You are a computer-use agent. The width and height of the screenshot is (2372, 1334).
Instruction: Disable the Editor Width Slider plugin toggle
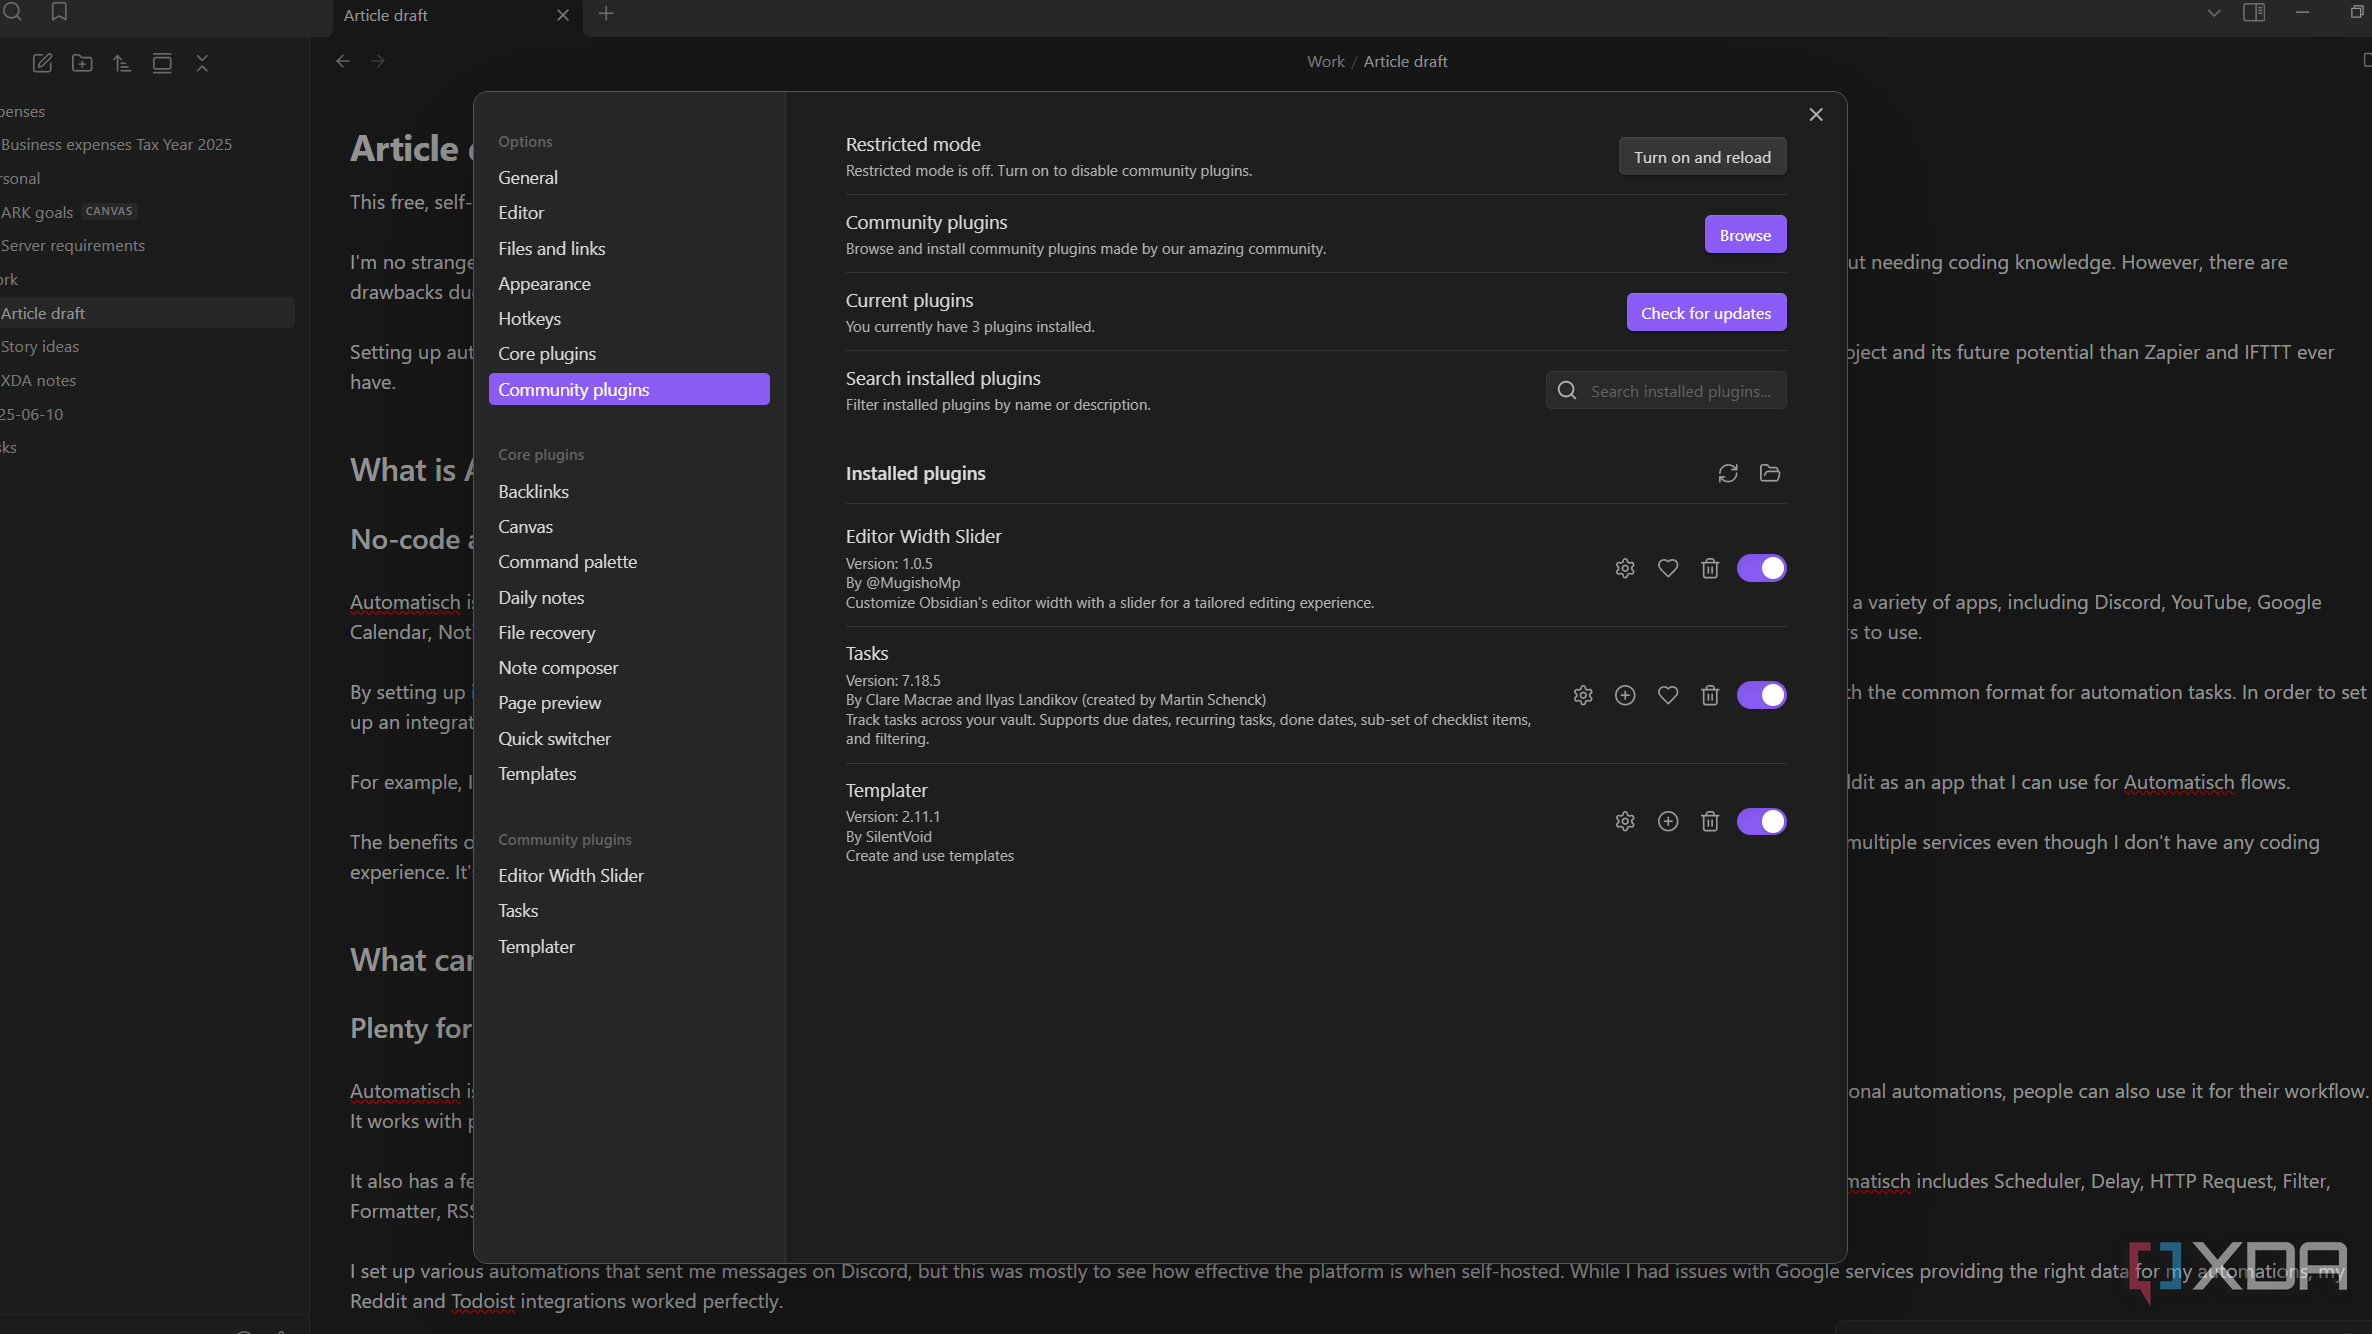coord(1761,568)
